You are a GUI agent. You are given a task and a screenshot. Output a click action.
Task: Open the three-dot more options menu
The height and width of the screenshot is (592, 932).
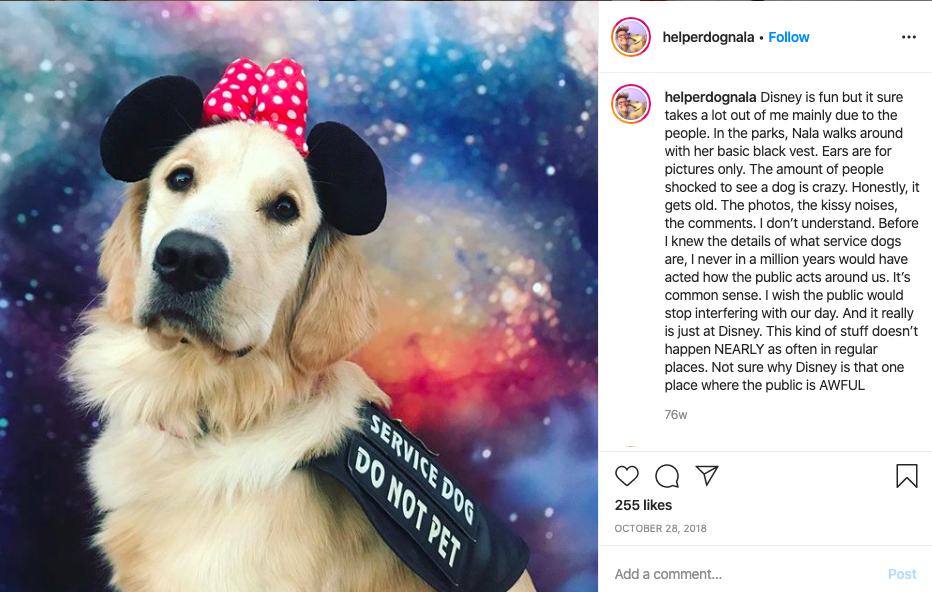(x=909, y=37)
